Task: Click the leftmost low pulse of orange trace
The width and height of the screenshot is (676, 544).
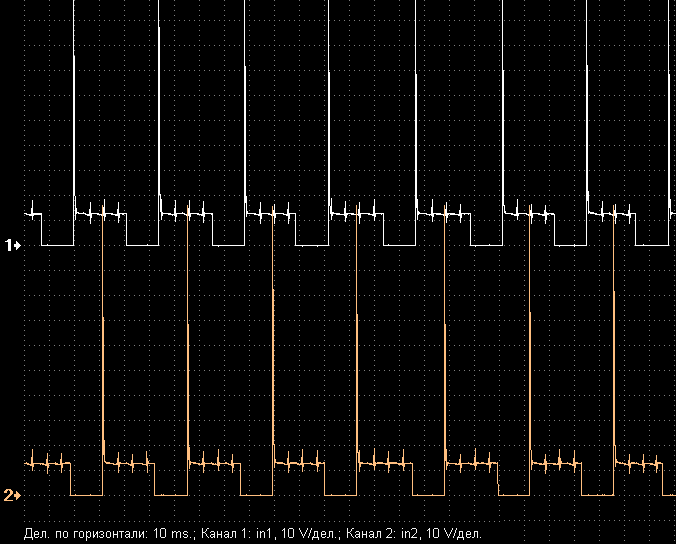Action: 87,494
